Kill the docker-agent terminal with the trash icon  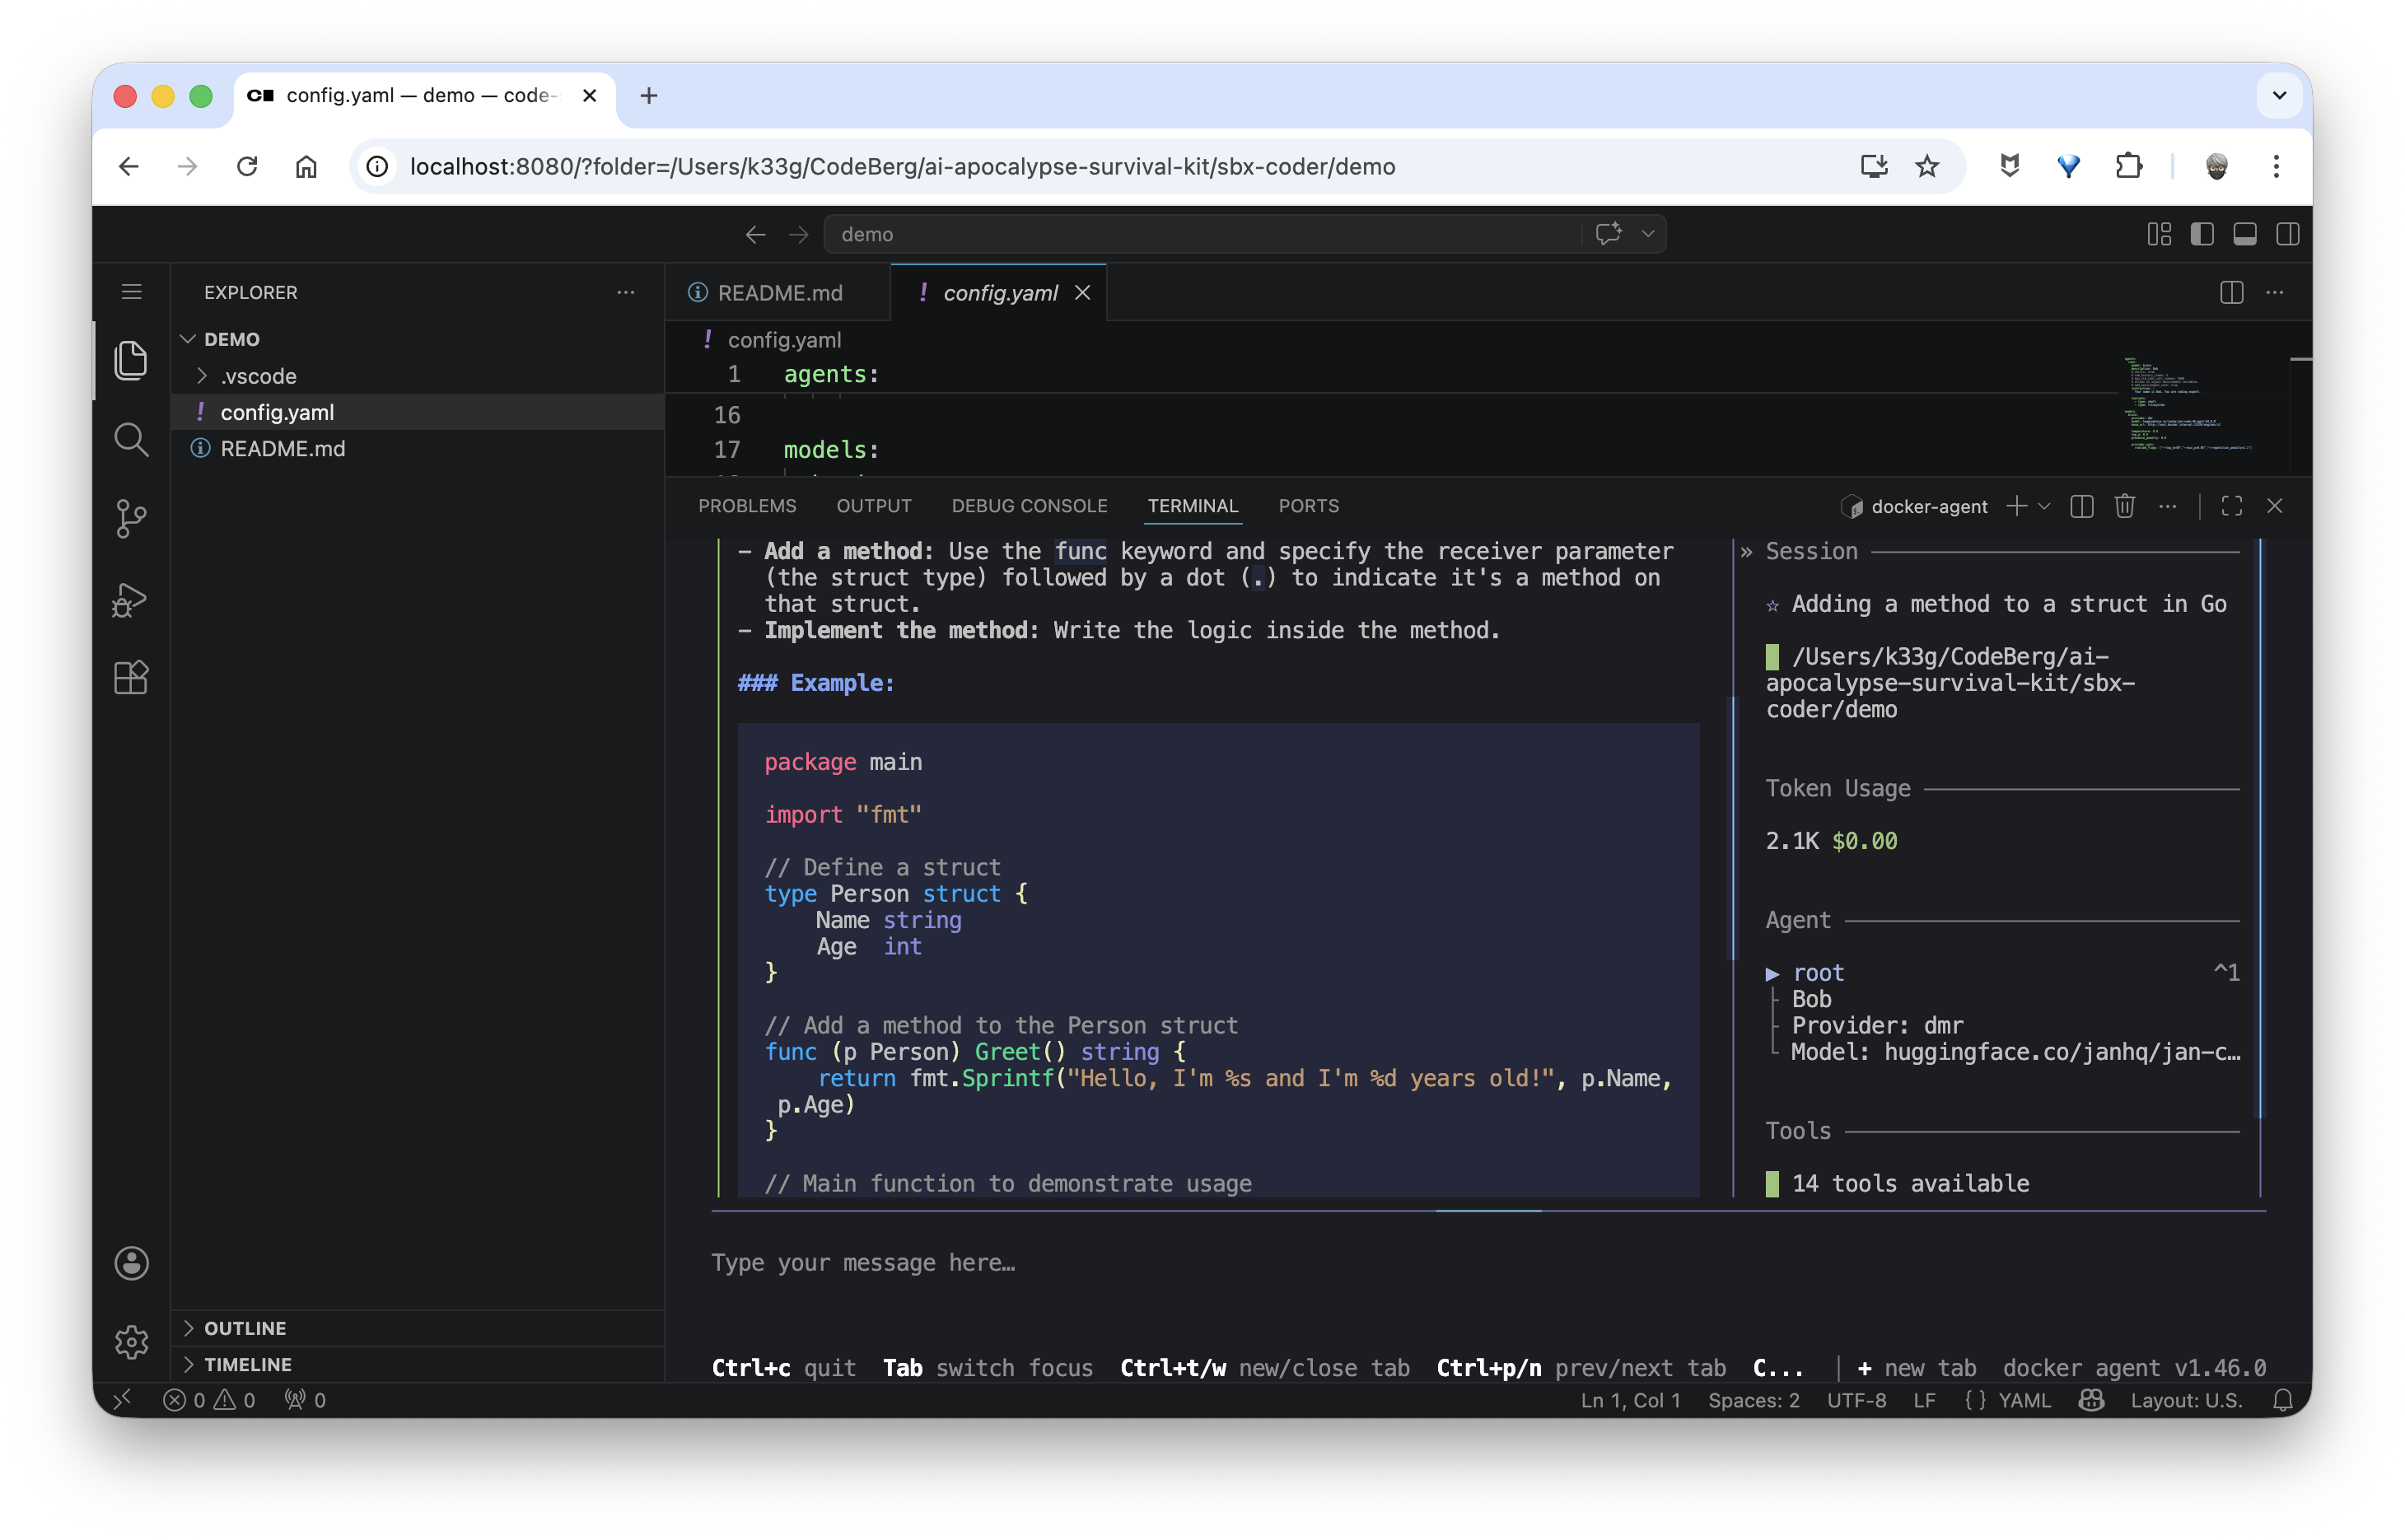tap(2125, 506)
